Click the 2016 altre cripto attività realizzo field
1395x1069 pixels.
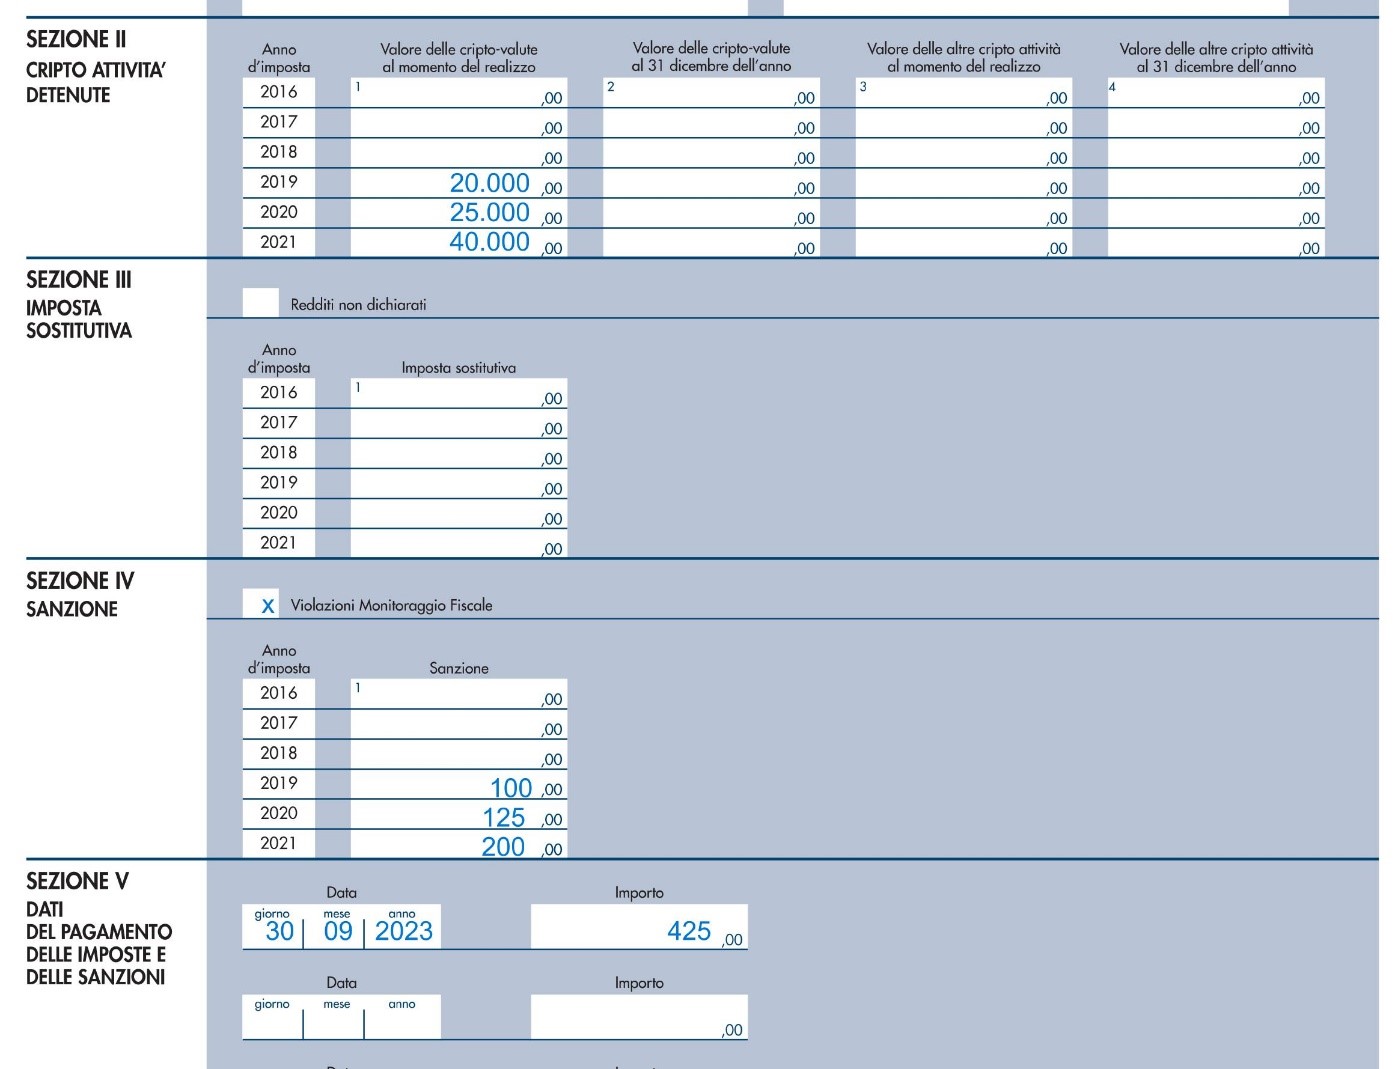coord(963,93)
